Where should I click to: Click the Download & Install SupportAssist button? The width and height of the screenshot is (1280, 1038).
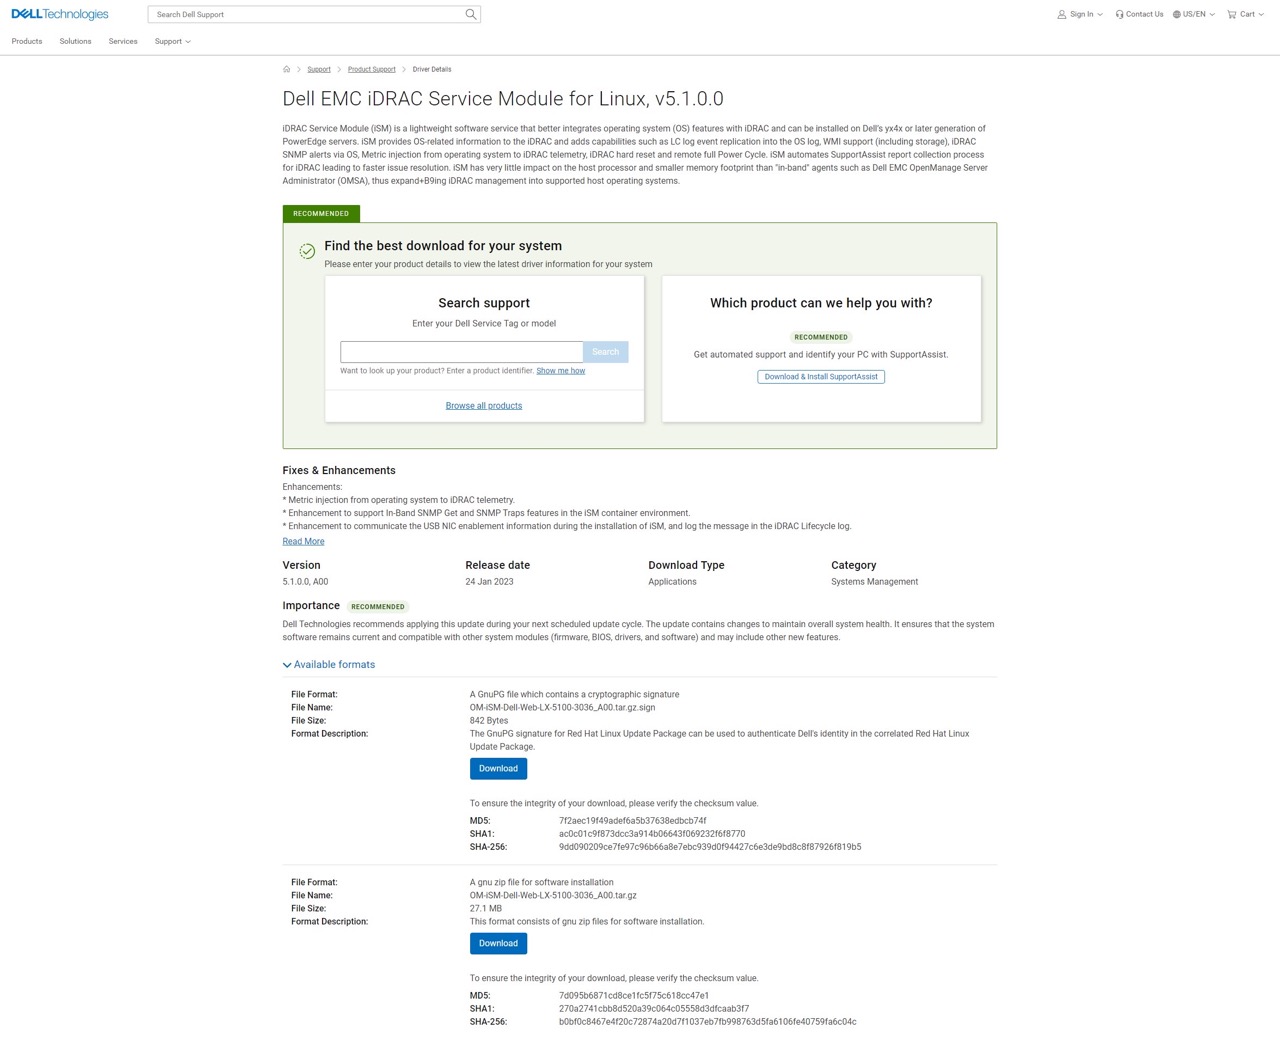(821, 377)
